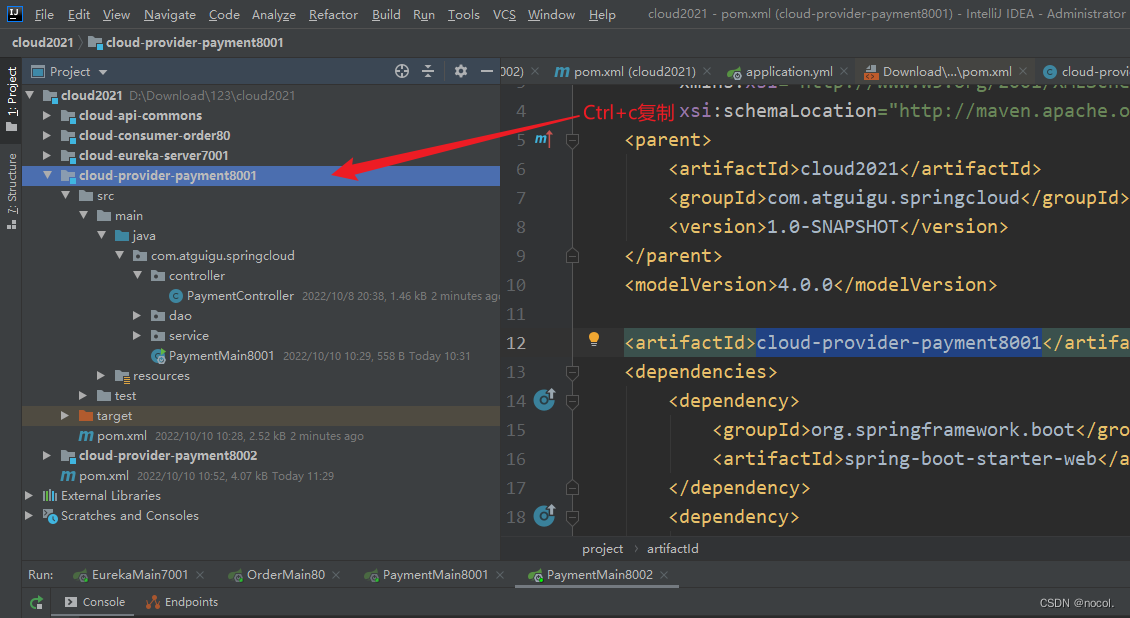Click the 'project' editor breadcrumb
The height and width of the screenshot is (618, 1130).
pyautogui.click(x=602, y=549)
